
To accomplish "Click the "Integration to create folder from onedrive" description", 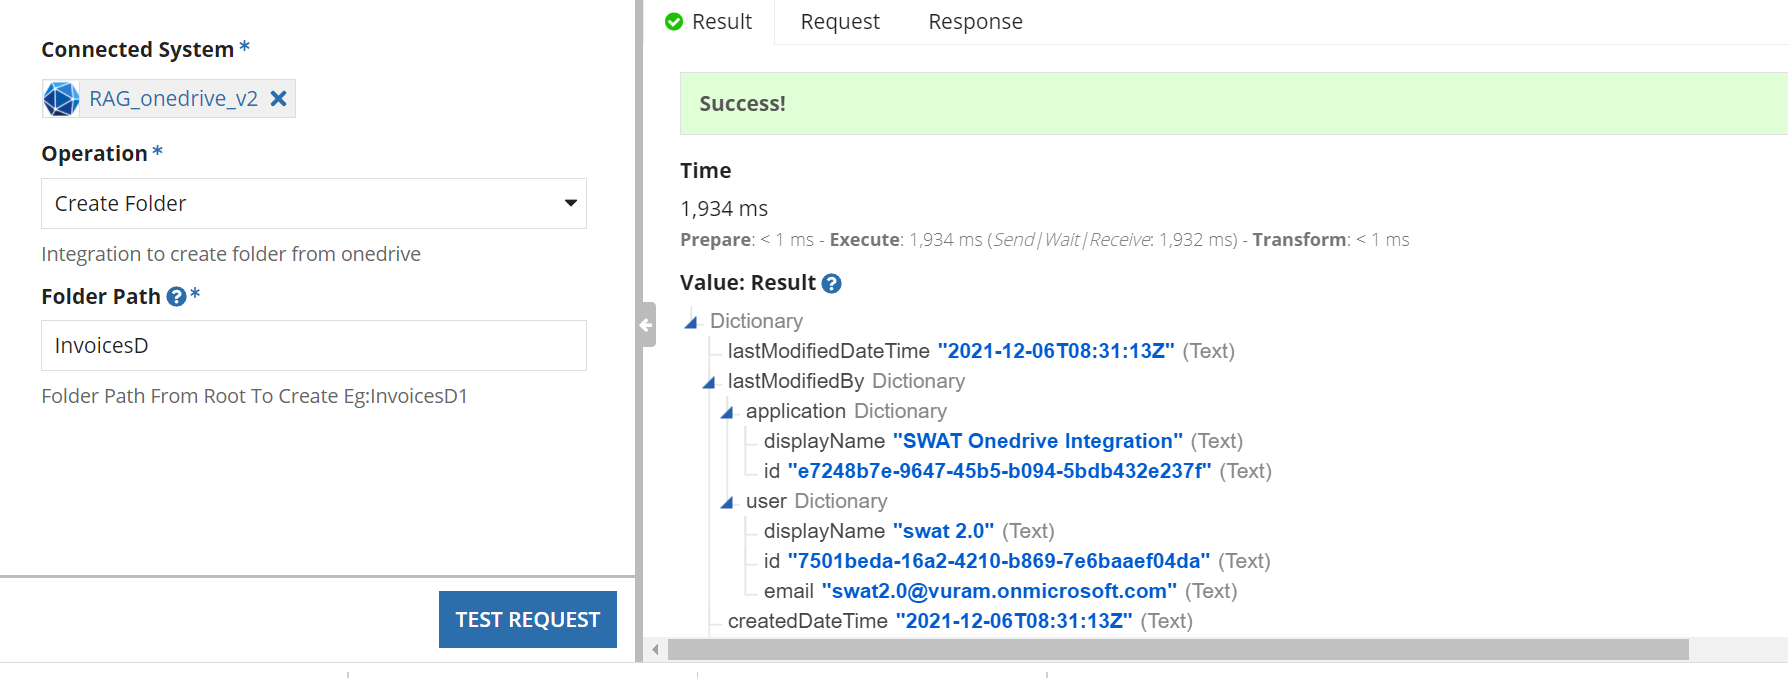I will tap(231, 254).
